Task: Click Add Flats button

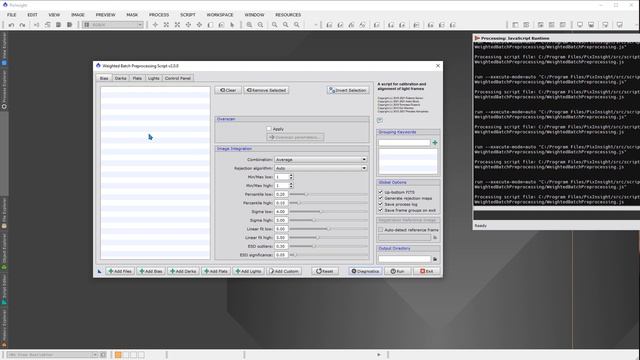Action: pyautogui.click(x=216, y=271)
